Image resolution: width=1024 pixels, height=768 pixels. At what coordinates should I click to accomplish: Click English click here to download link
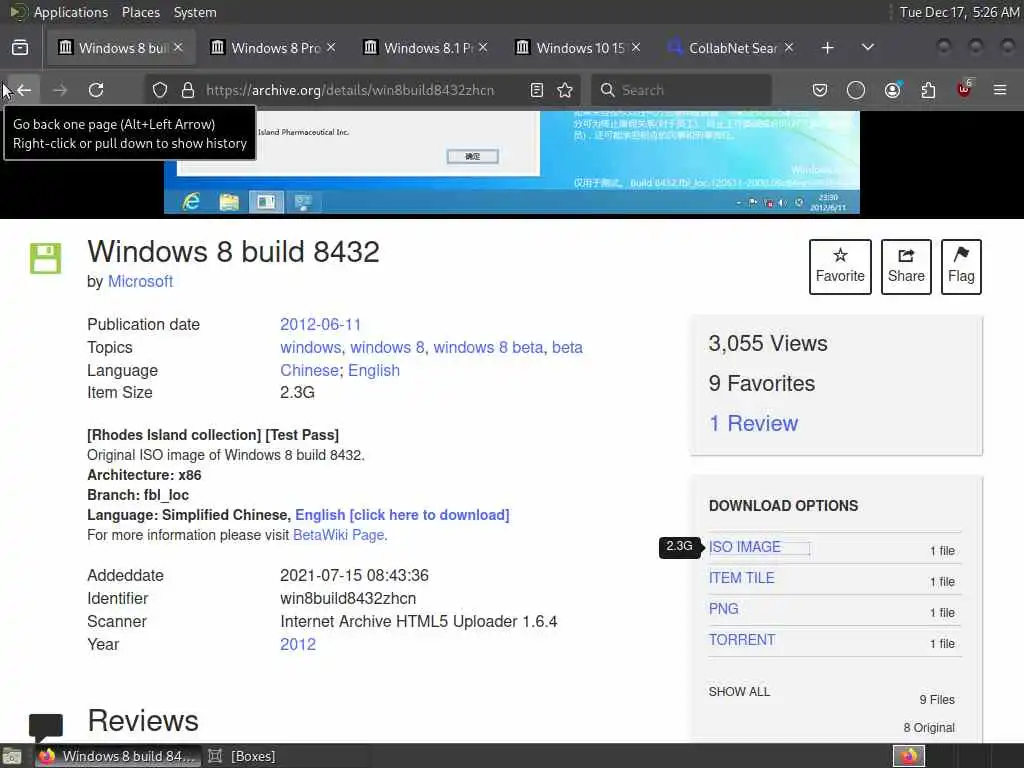pos(402,515)
